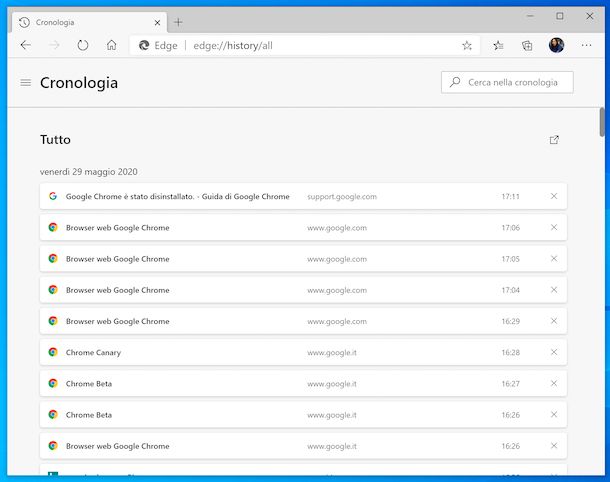
Task: Delete the 16:26 Chrome Beta entry
Action: coord(554,415)
